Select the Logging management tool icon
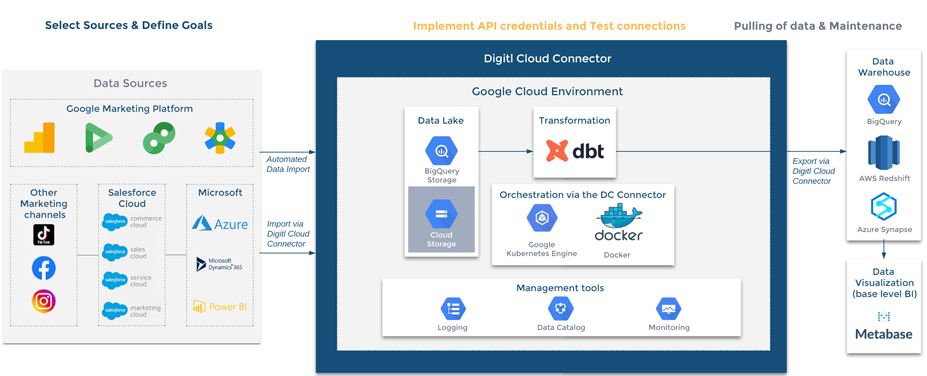 [x=453, y=308]
